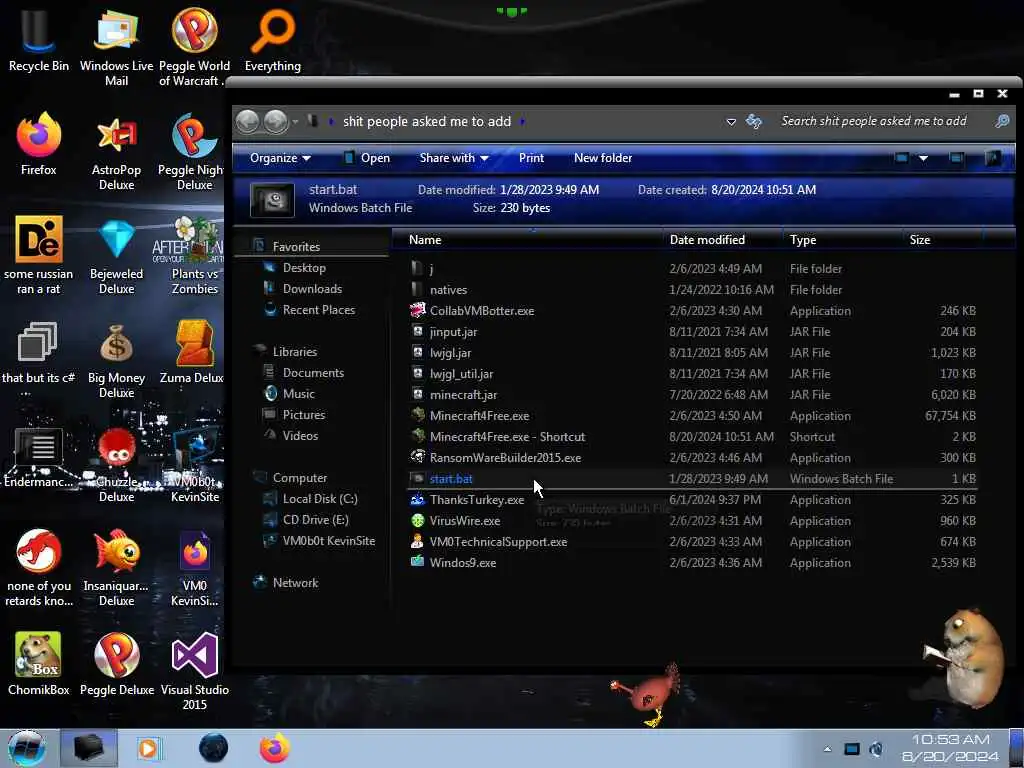Click the taskbar clock showing 10:53 AM

pyautogui.click(x=950, y=748)
